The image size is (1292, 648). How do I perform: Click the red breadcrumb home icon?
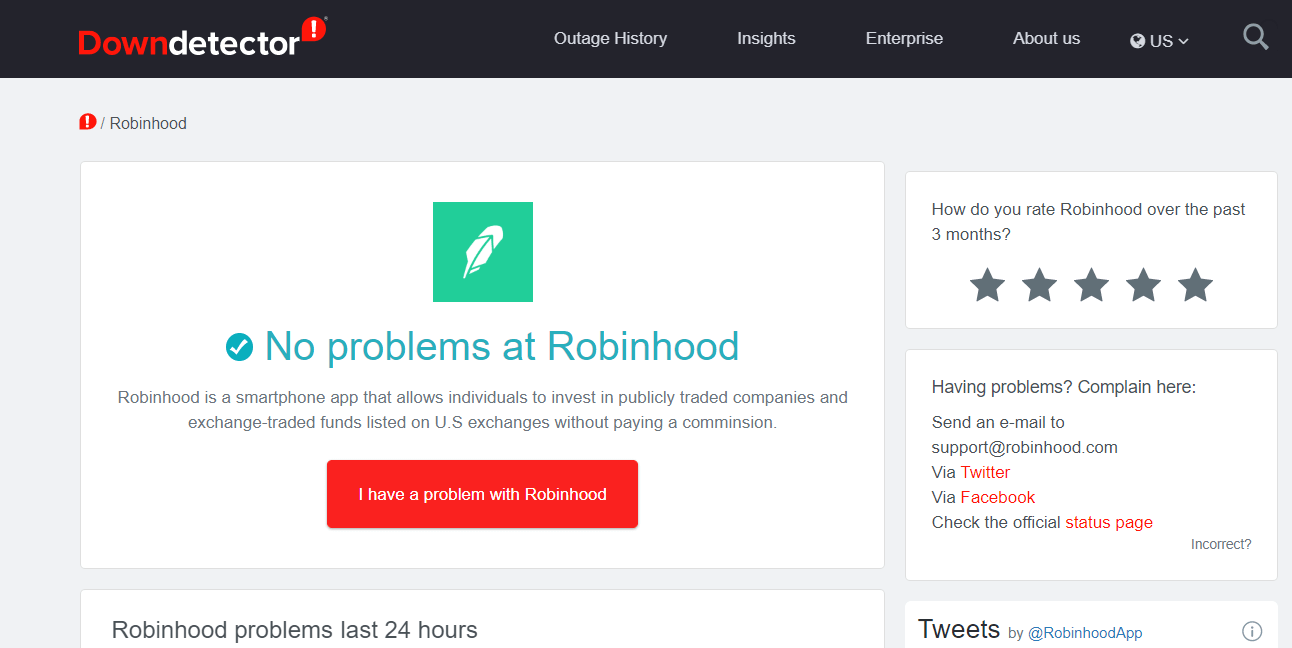click(x=88, y=122)
